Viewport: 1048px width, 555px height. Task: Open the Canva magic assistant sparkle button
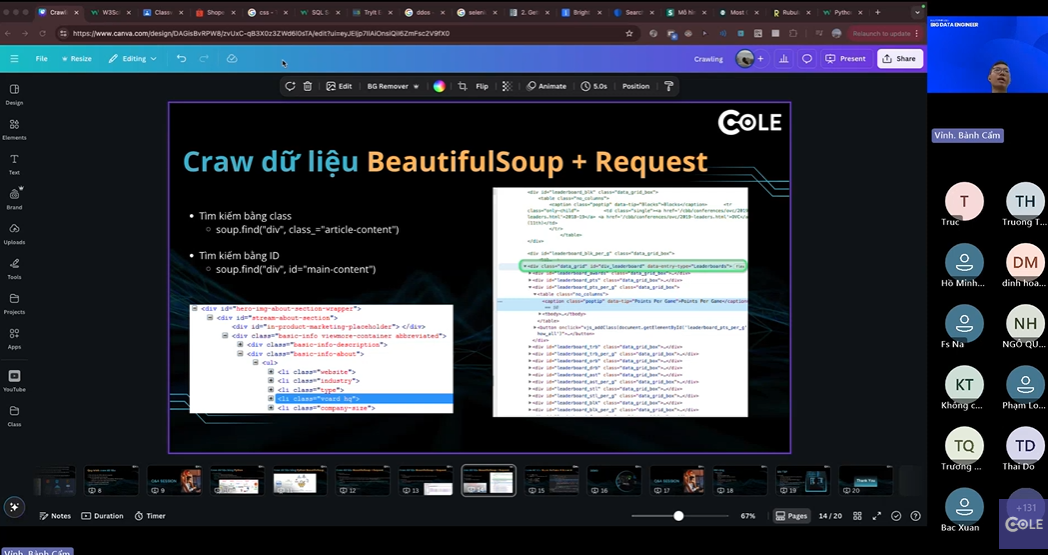14,507
